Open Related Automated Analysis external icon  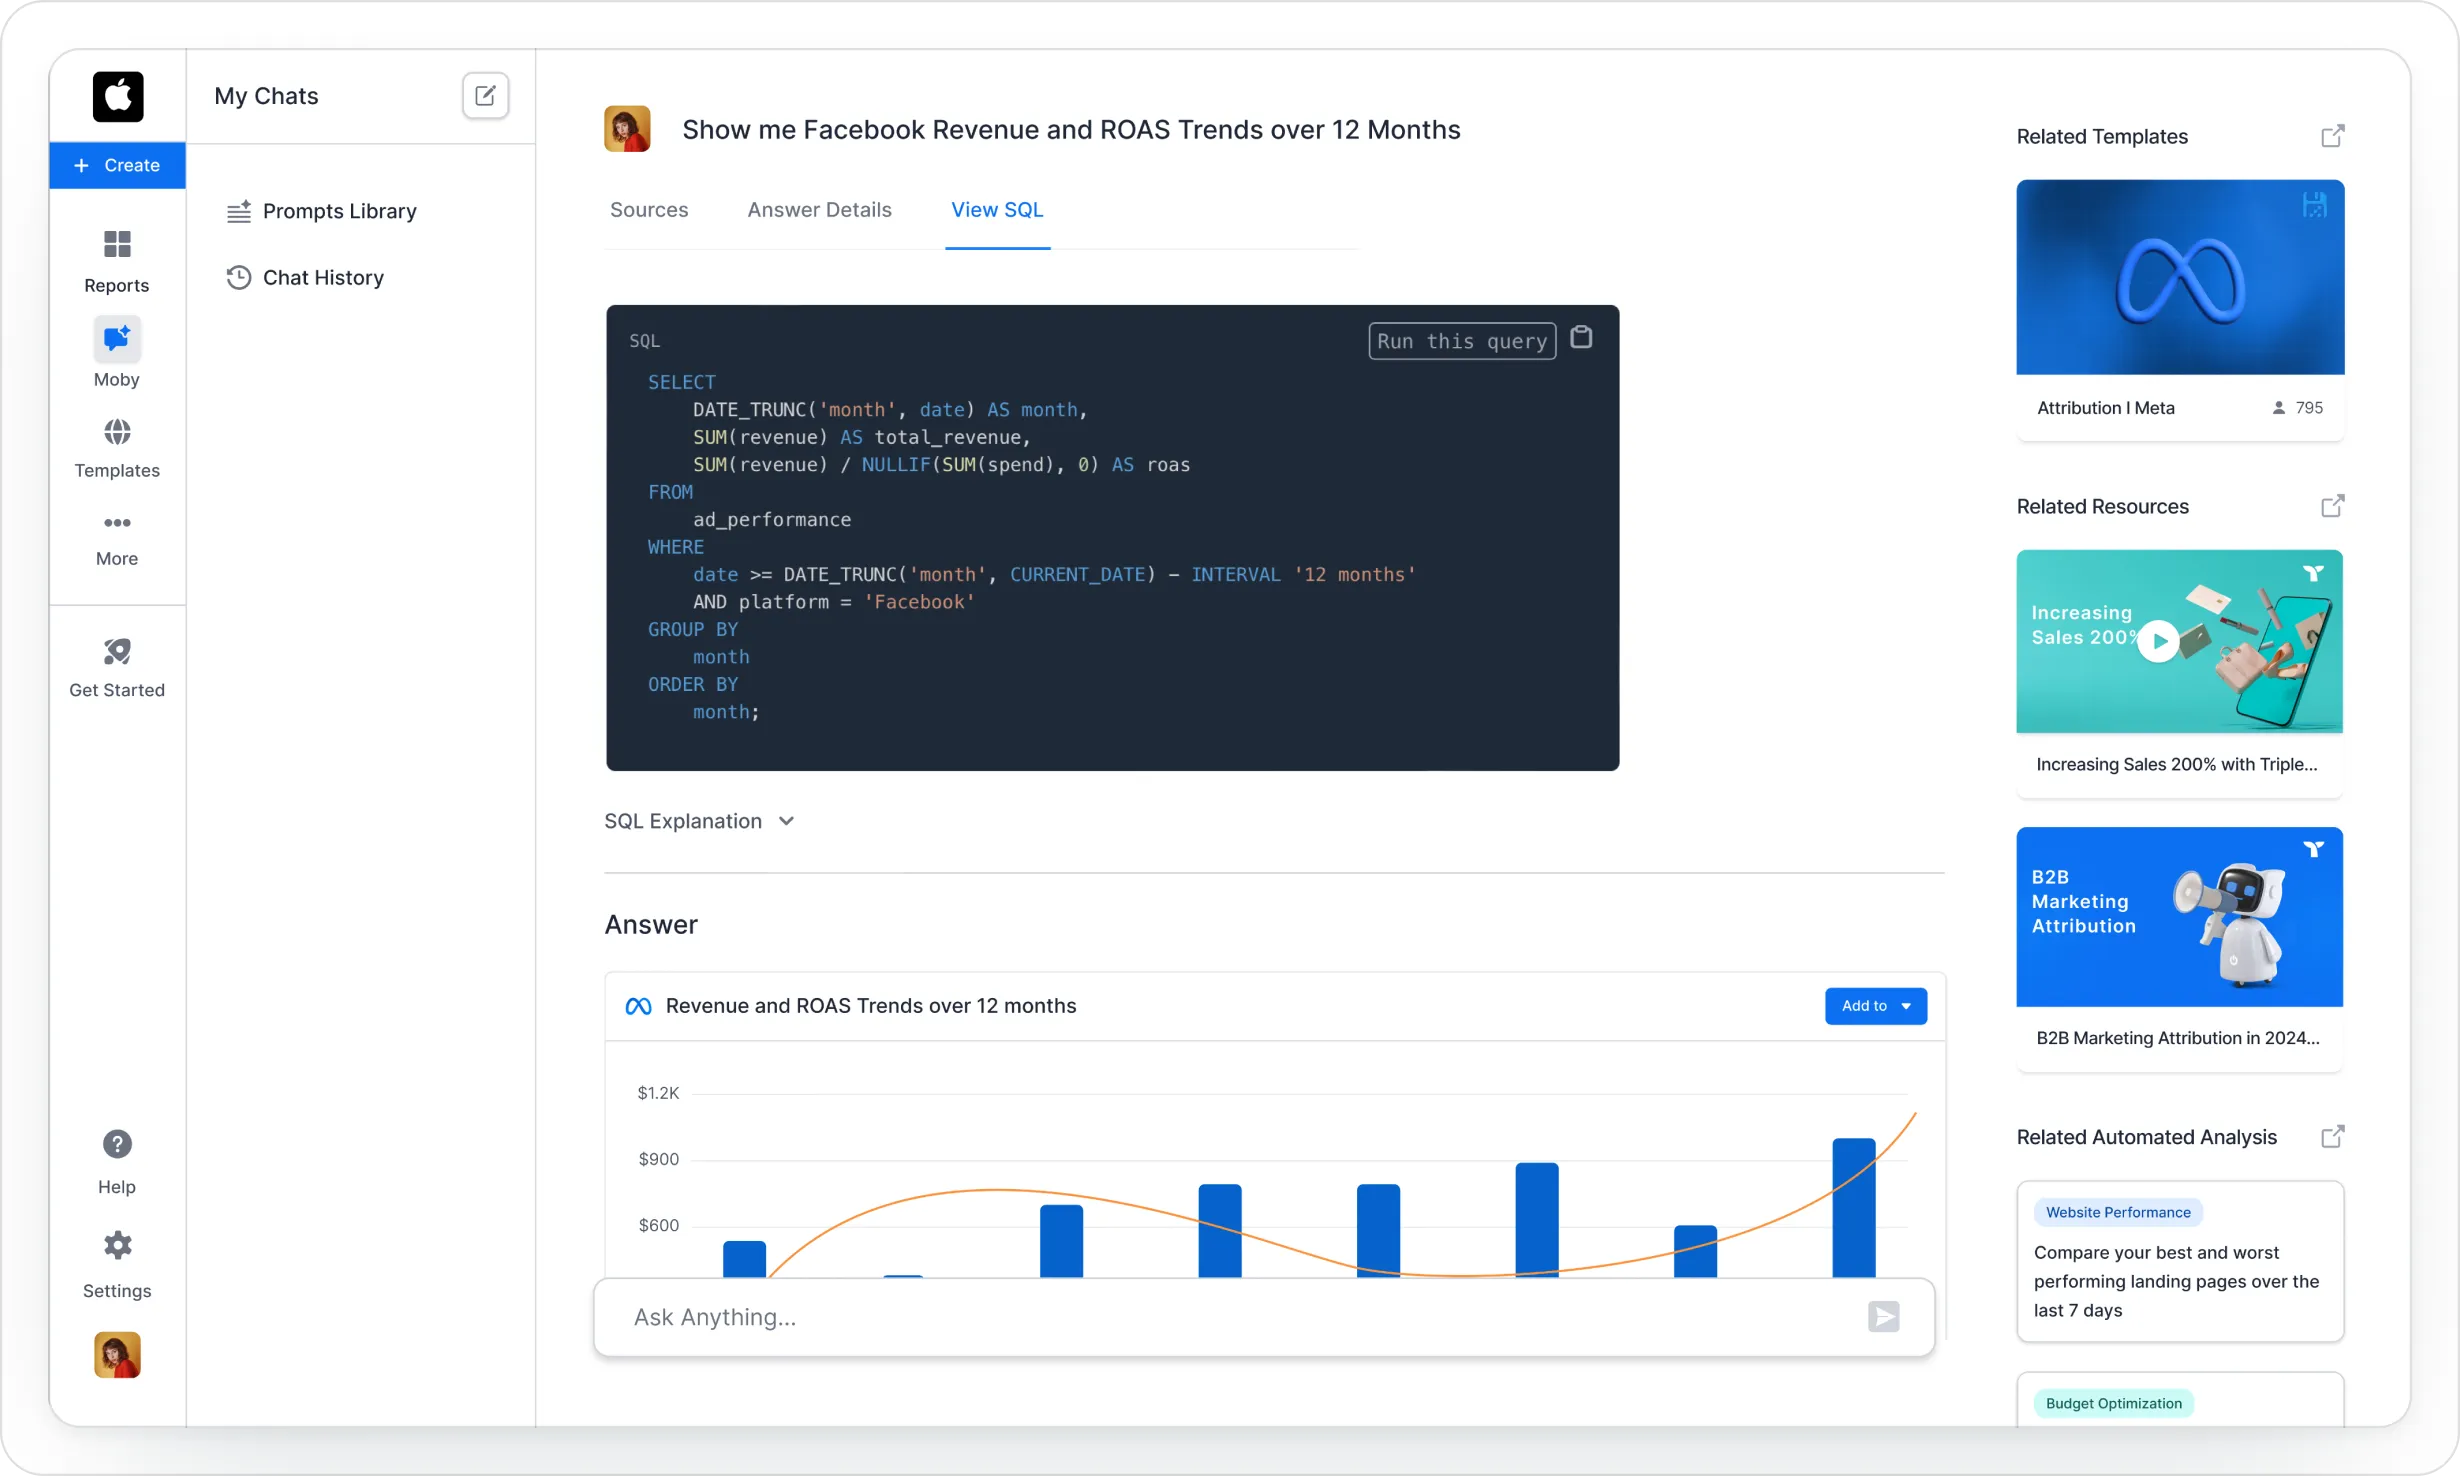[2332, 1137]
